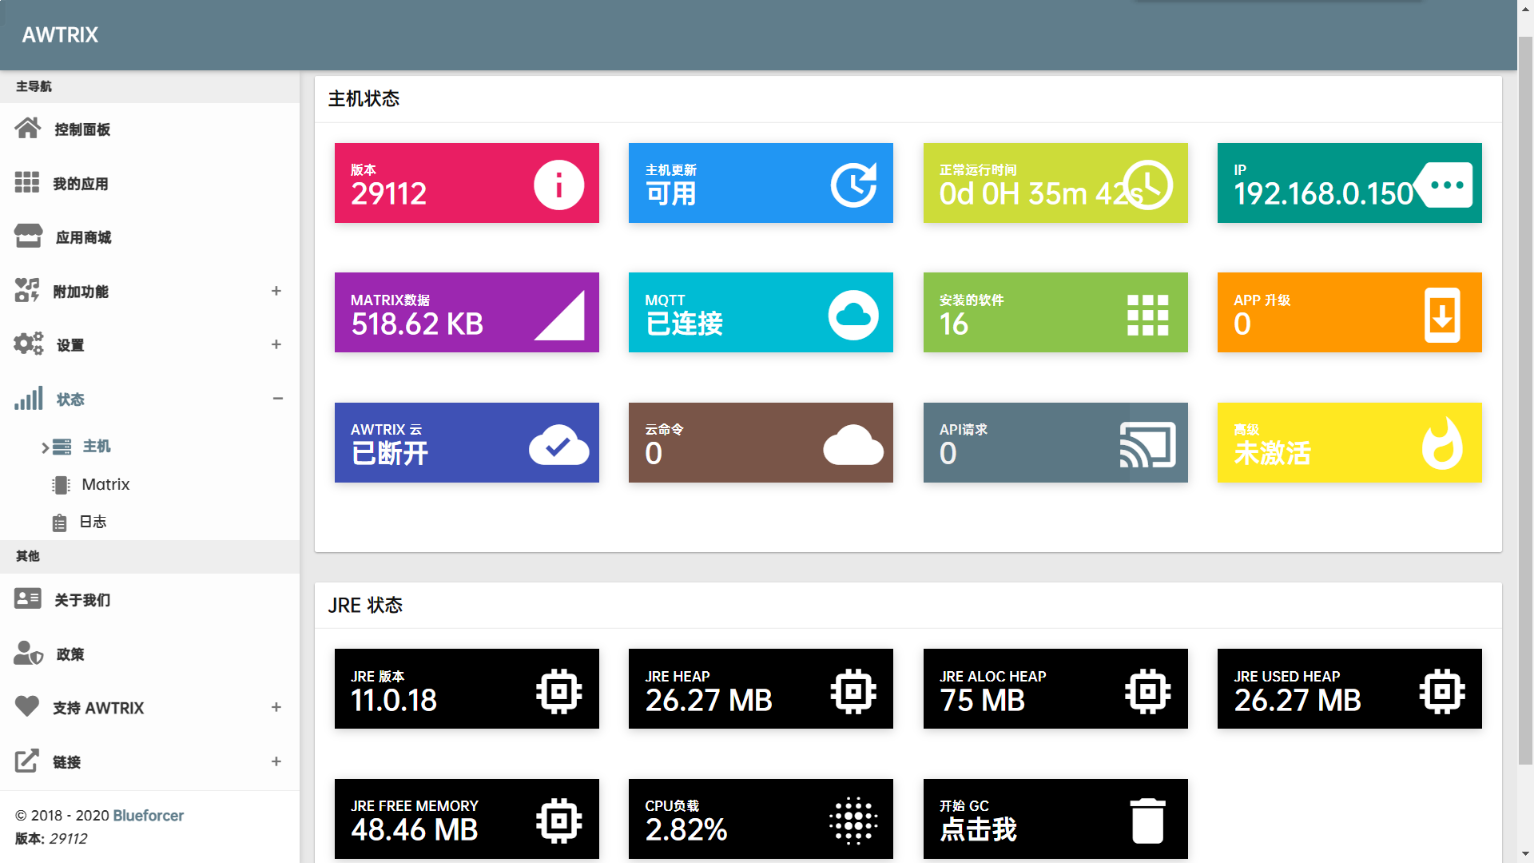Click the Blueforcer link in footer
This screenshot has height=863, width=1534.
pos(148,815)
